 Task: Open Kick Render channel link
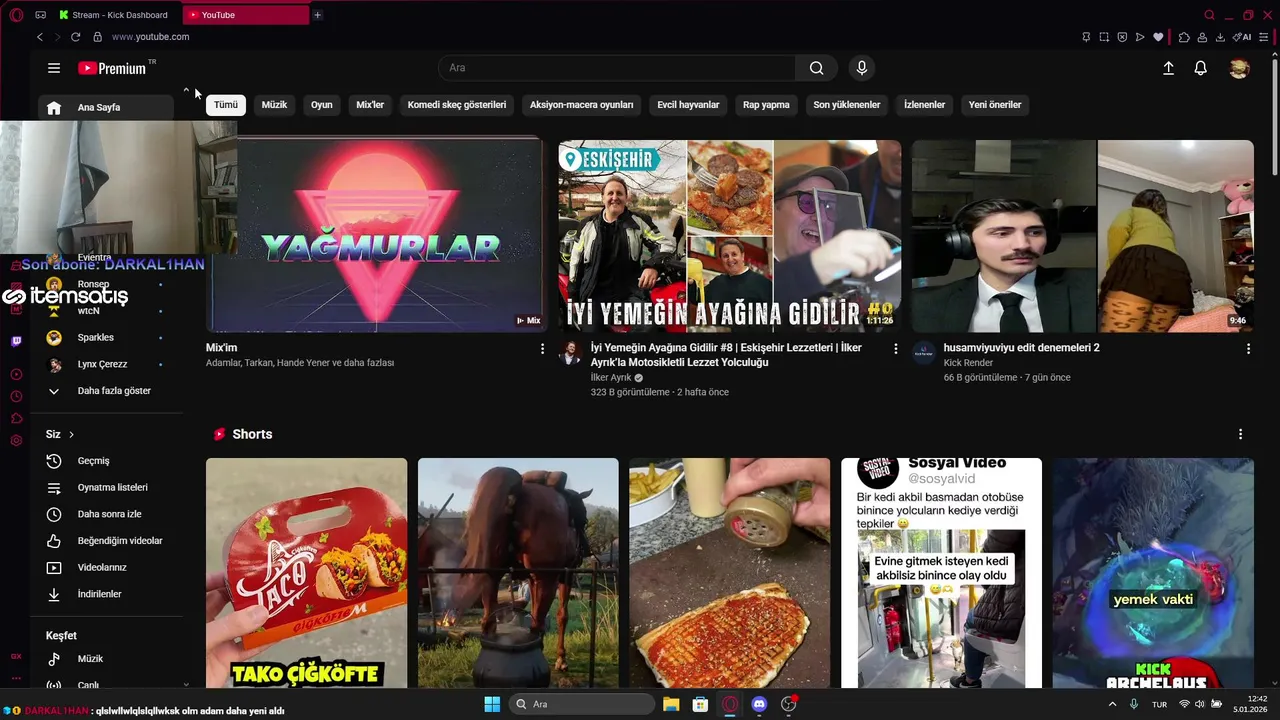coord(968,363)
